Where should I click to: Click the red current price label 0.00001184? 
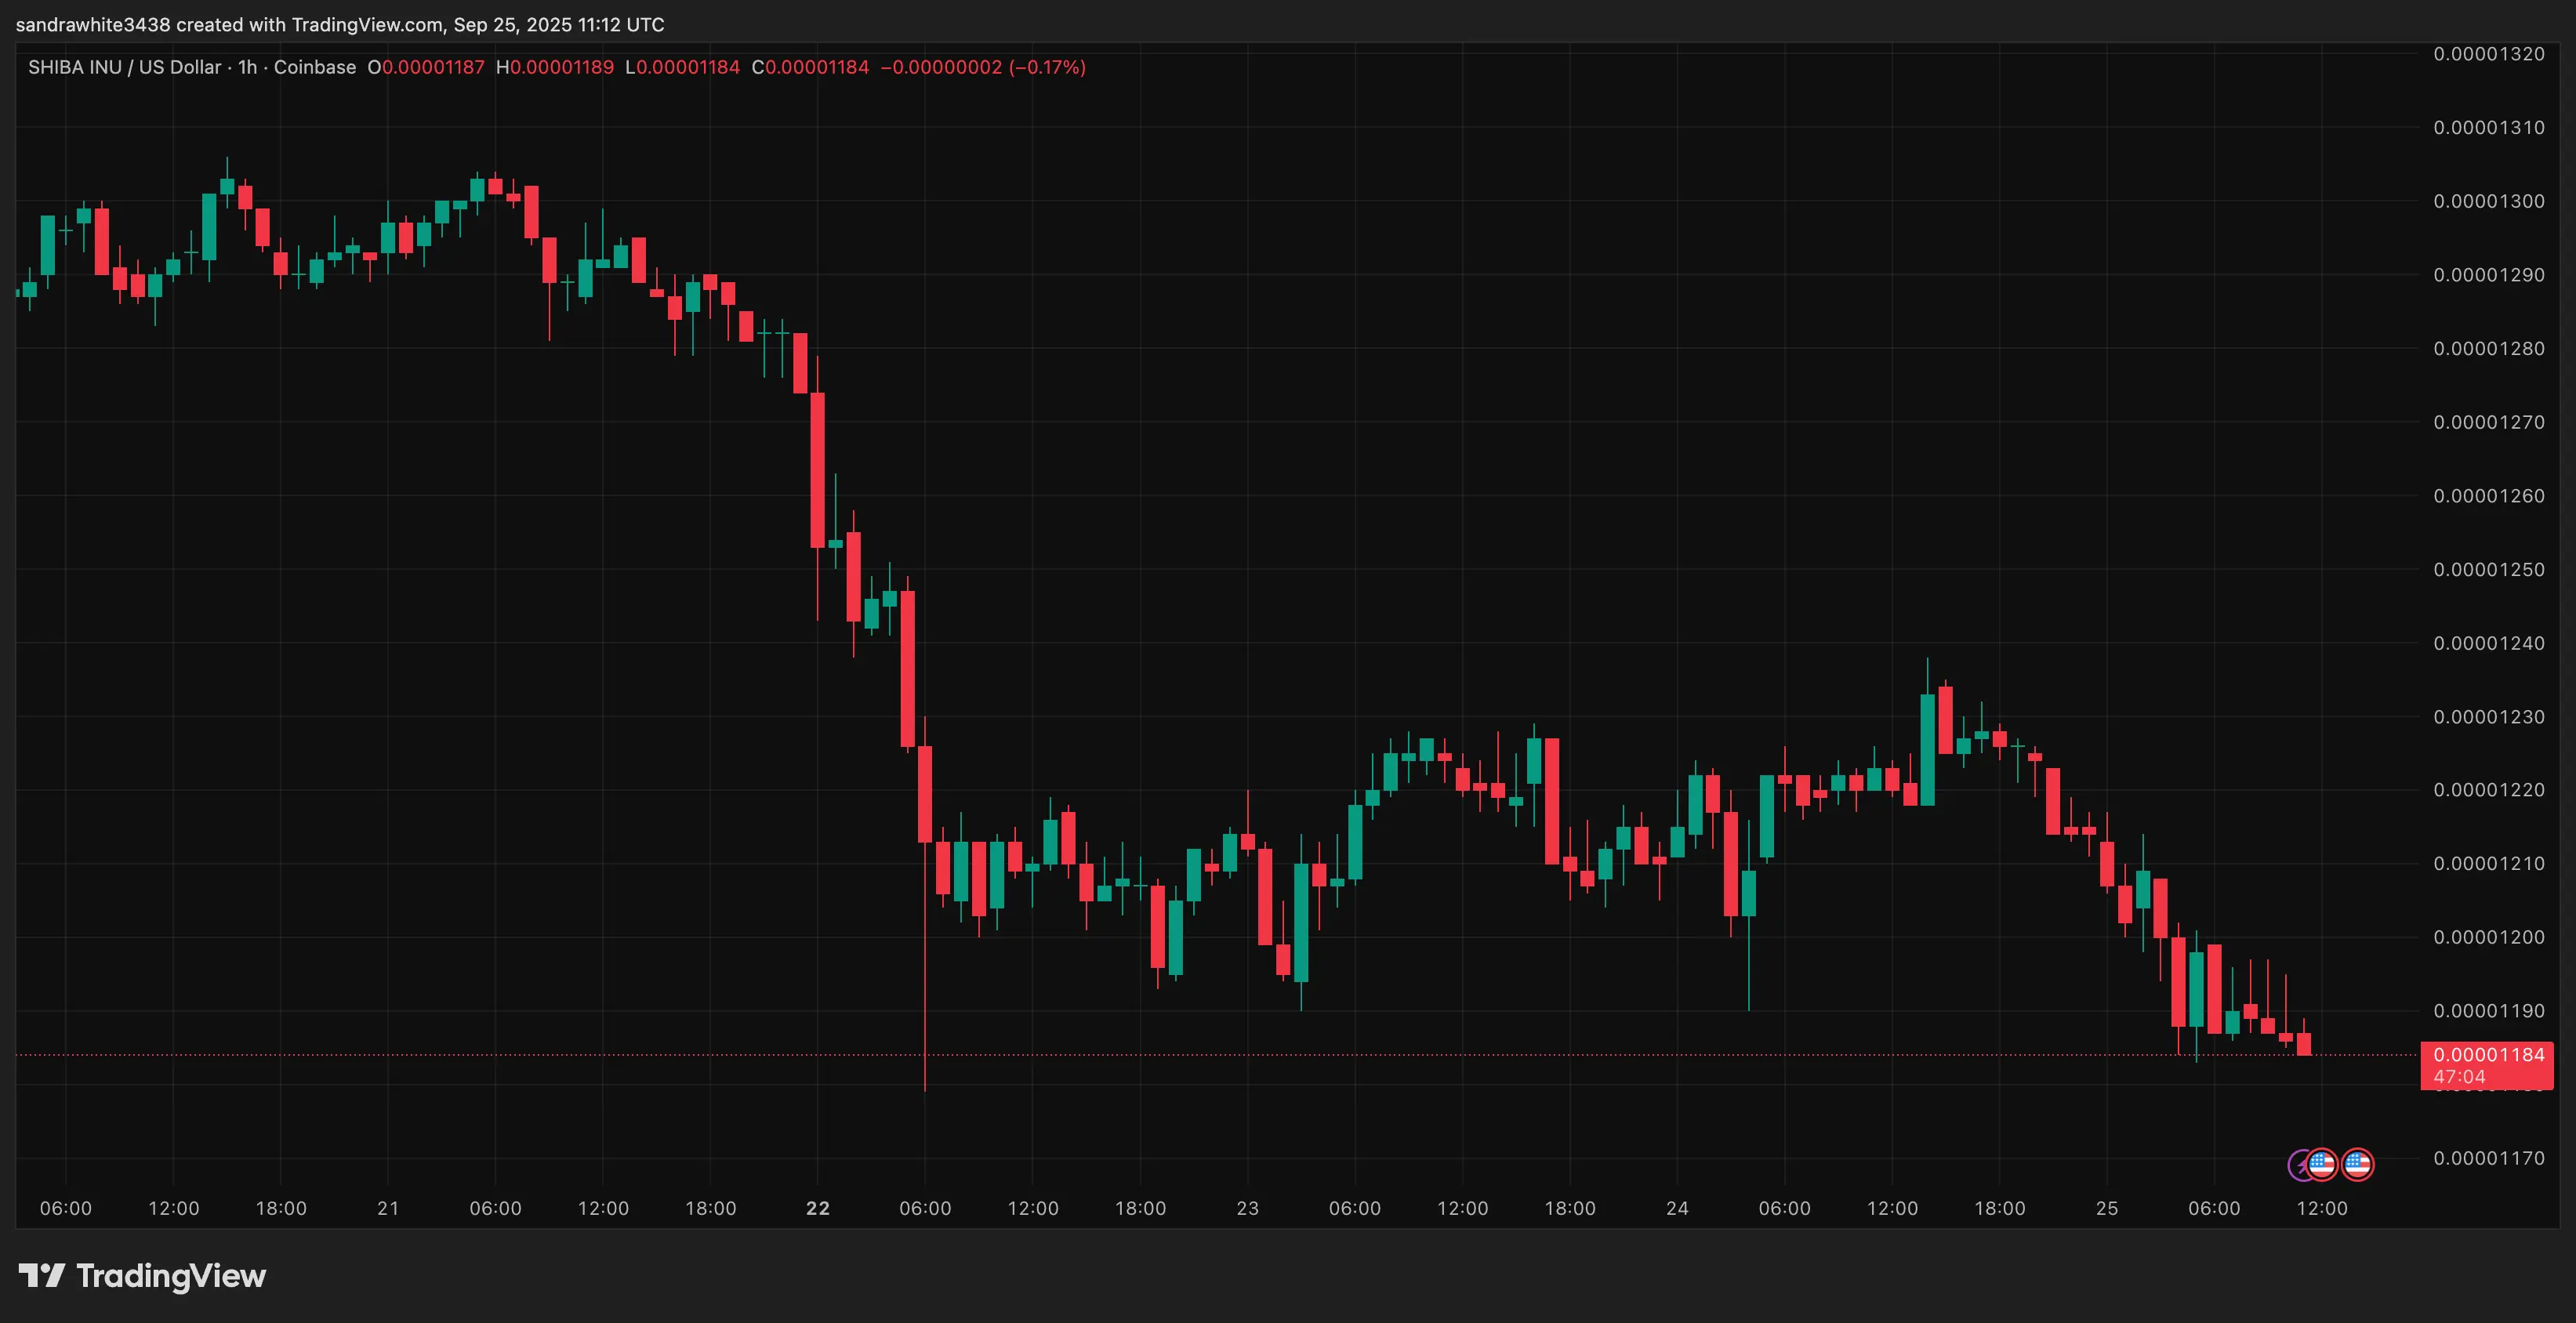2489,1055
